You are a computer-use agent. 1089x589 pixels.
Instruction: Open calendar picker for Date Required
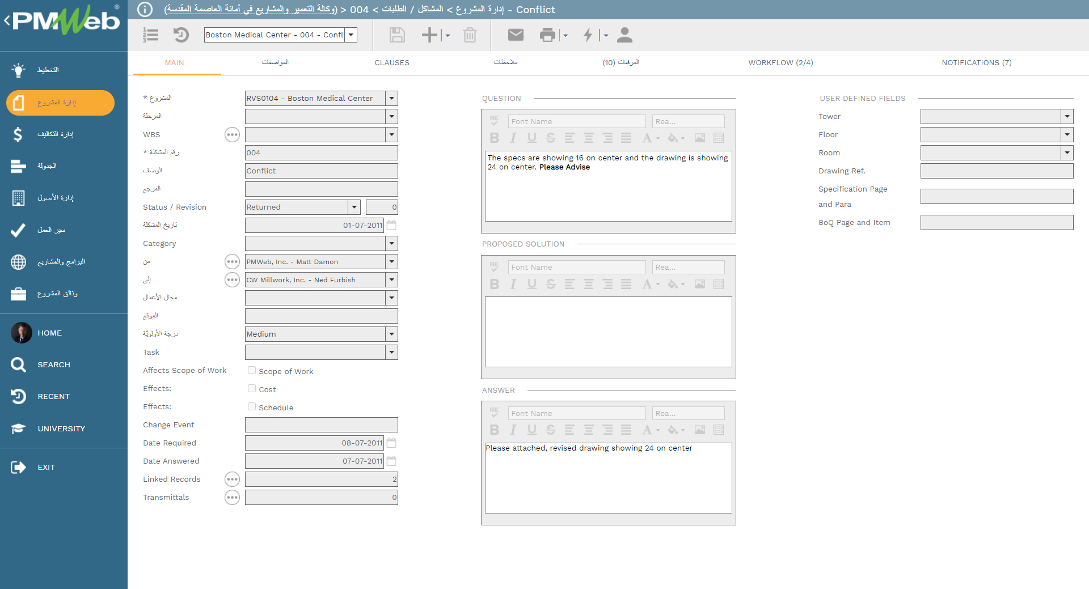(x=392, y=442)
